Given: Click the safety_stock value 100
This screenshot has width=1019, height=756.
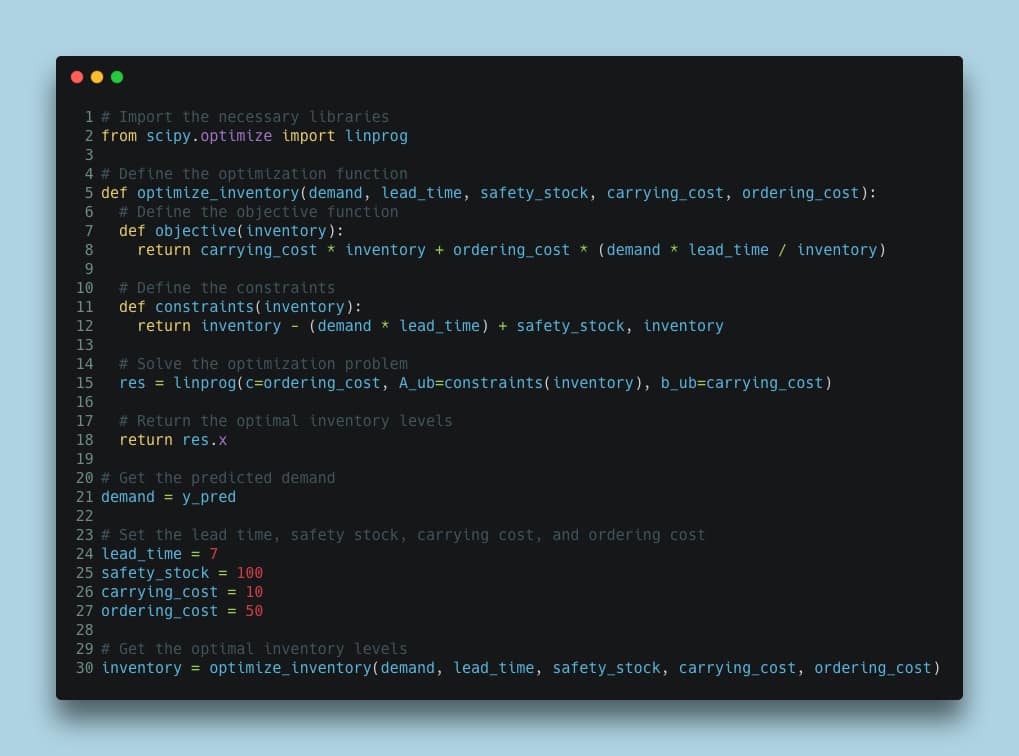Looking at the screenshot, I should [249, 573].
